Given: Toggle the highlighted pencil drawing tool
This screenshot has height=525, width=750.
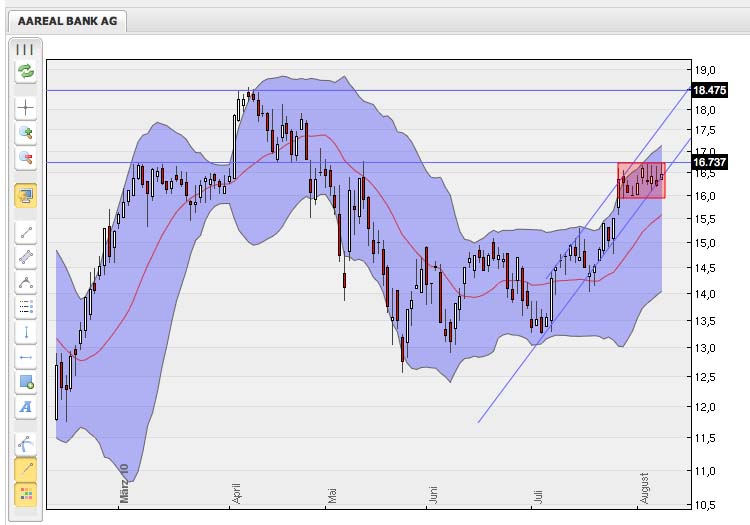Looking at the screenshot, I should (x=26, y=469).
